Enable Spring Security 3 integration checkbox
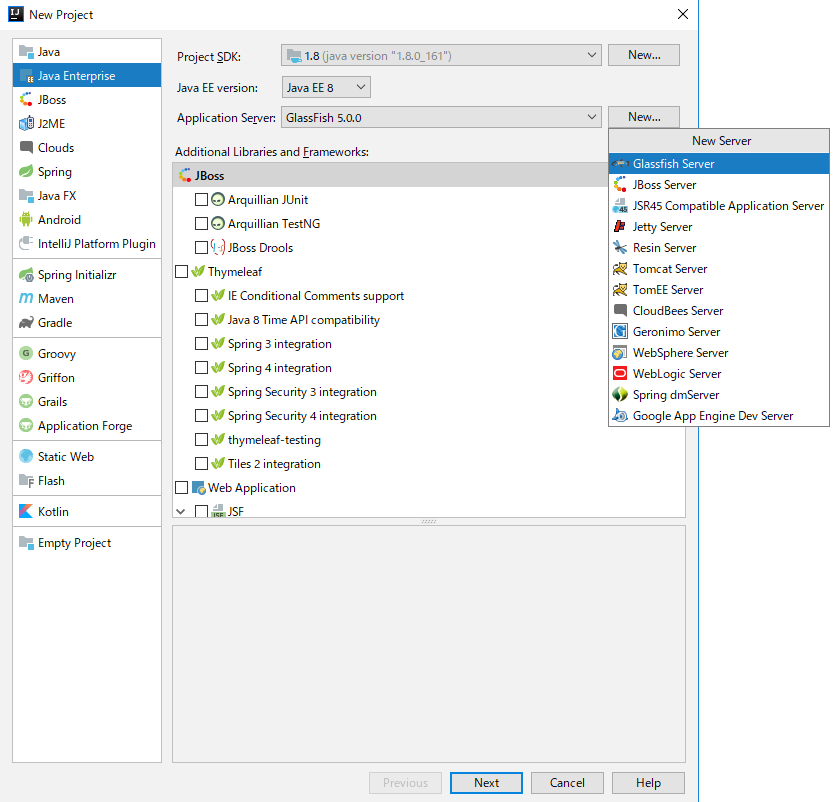 point(201,391)
